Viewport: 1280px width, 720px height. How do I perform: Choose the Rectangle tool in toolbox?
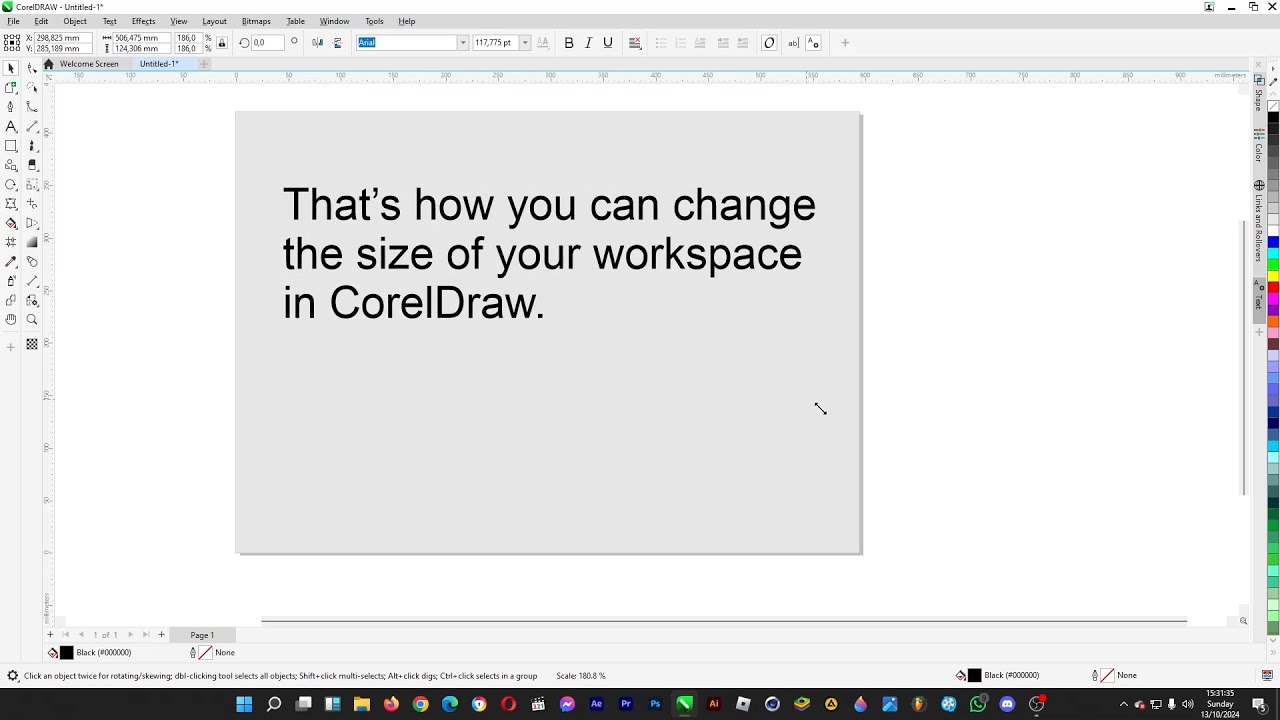(x=11, y=146)
